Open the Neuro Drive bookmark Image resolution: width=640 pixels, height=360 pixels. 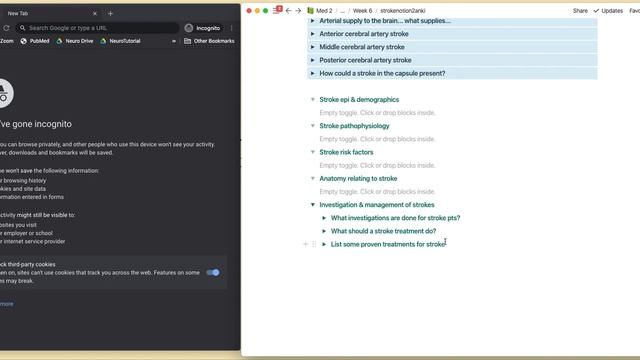[x=75, y=41]
